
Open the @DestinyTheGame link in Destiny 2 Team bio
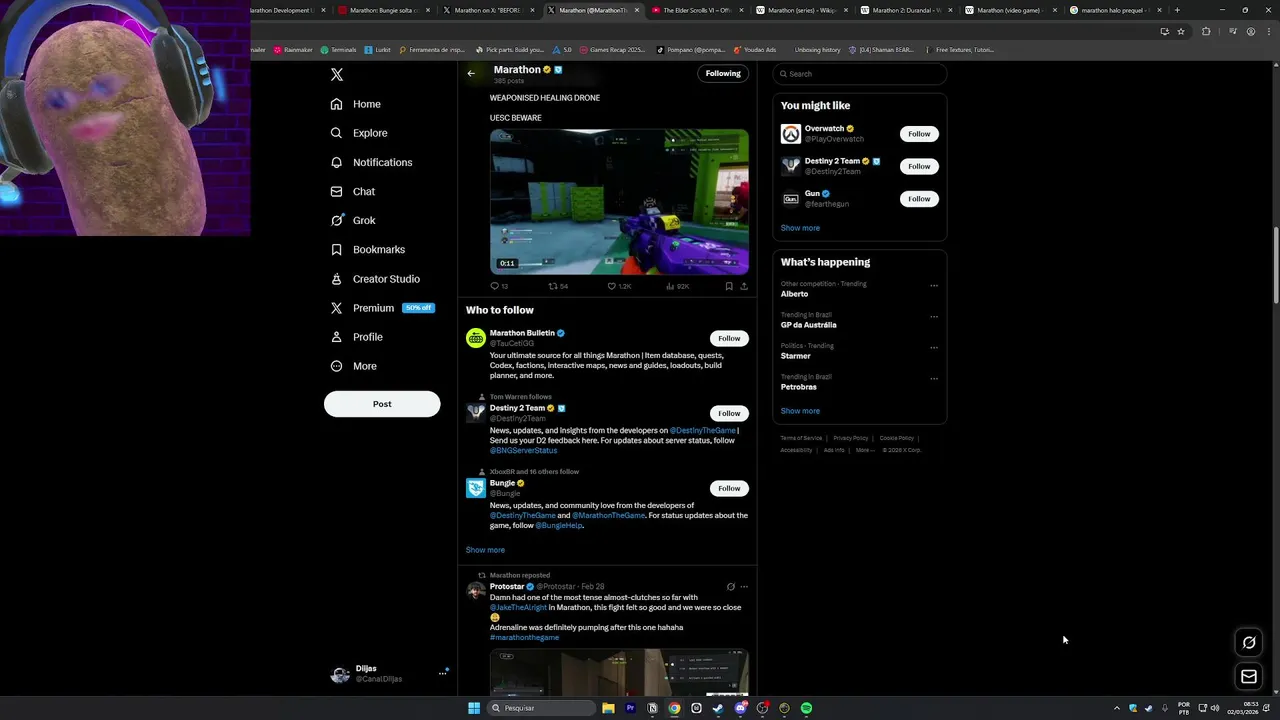[703, 430]
